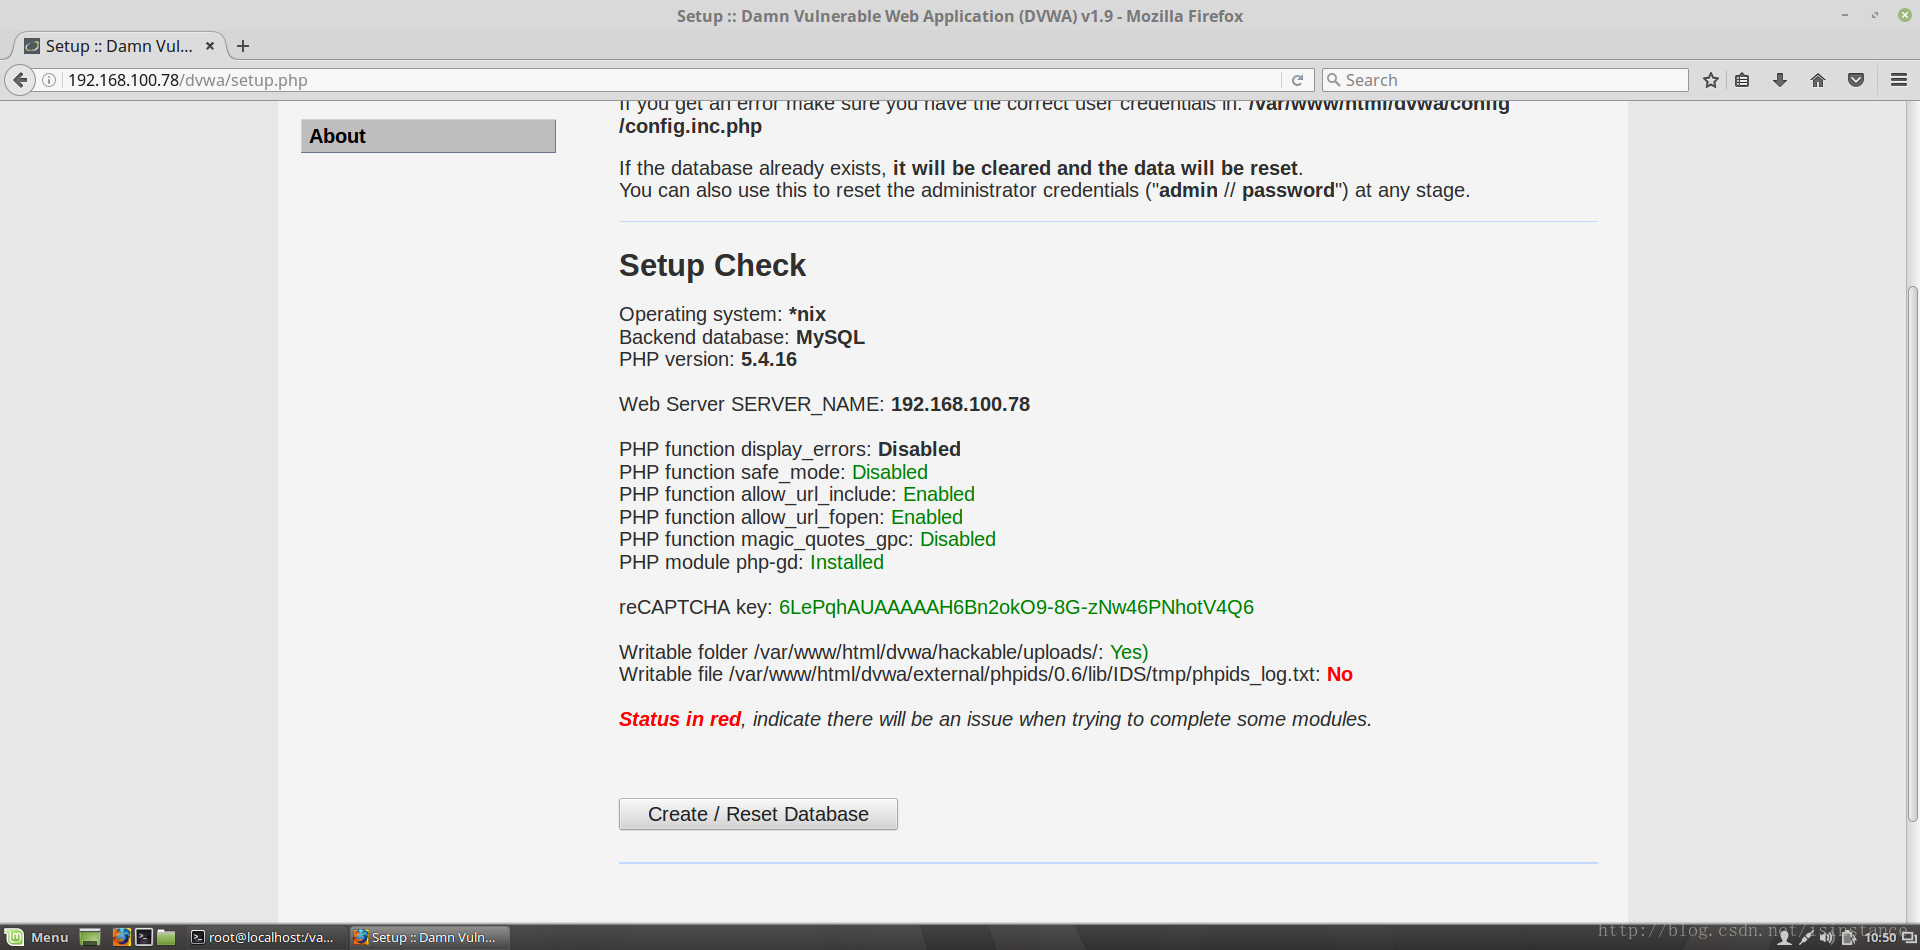Go to Firefox home page icon
This screenshot has height=950, width=1920.
tap(1818, 80)
